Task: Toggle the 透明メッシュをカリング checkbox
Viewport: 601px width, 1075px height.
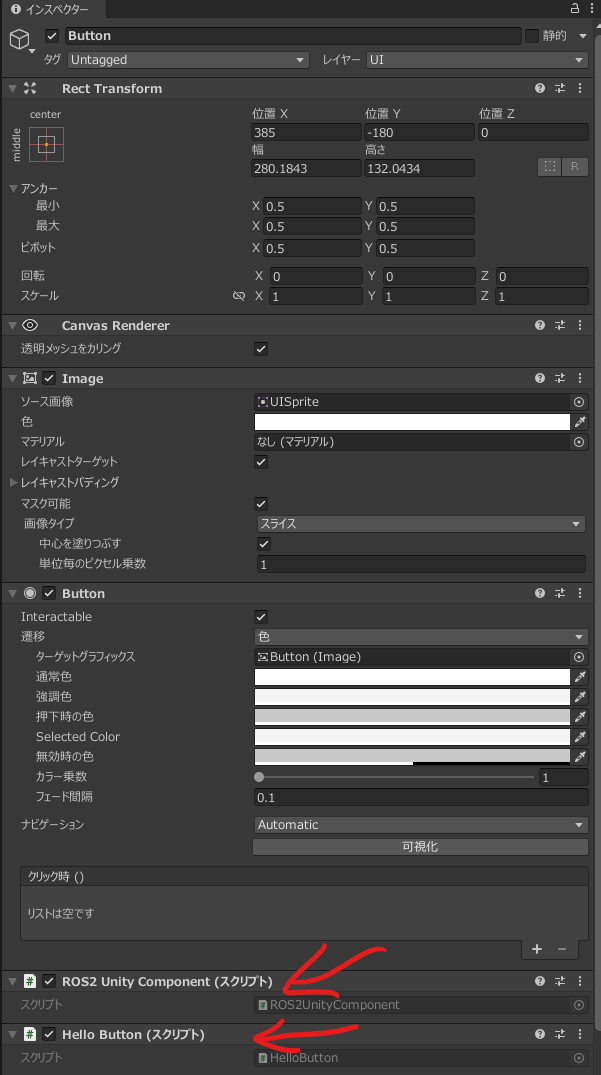Action: [x=261, y=349]
